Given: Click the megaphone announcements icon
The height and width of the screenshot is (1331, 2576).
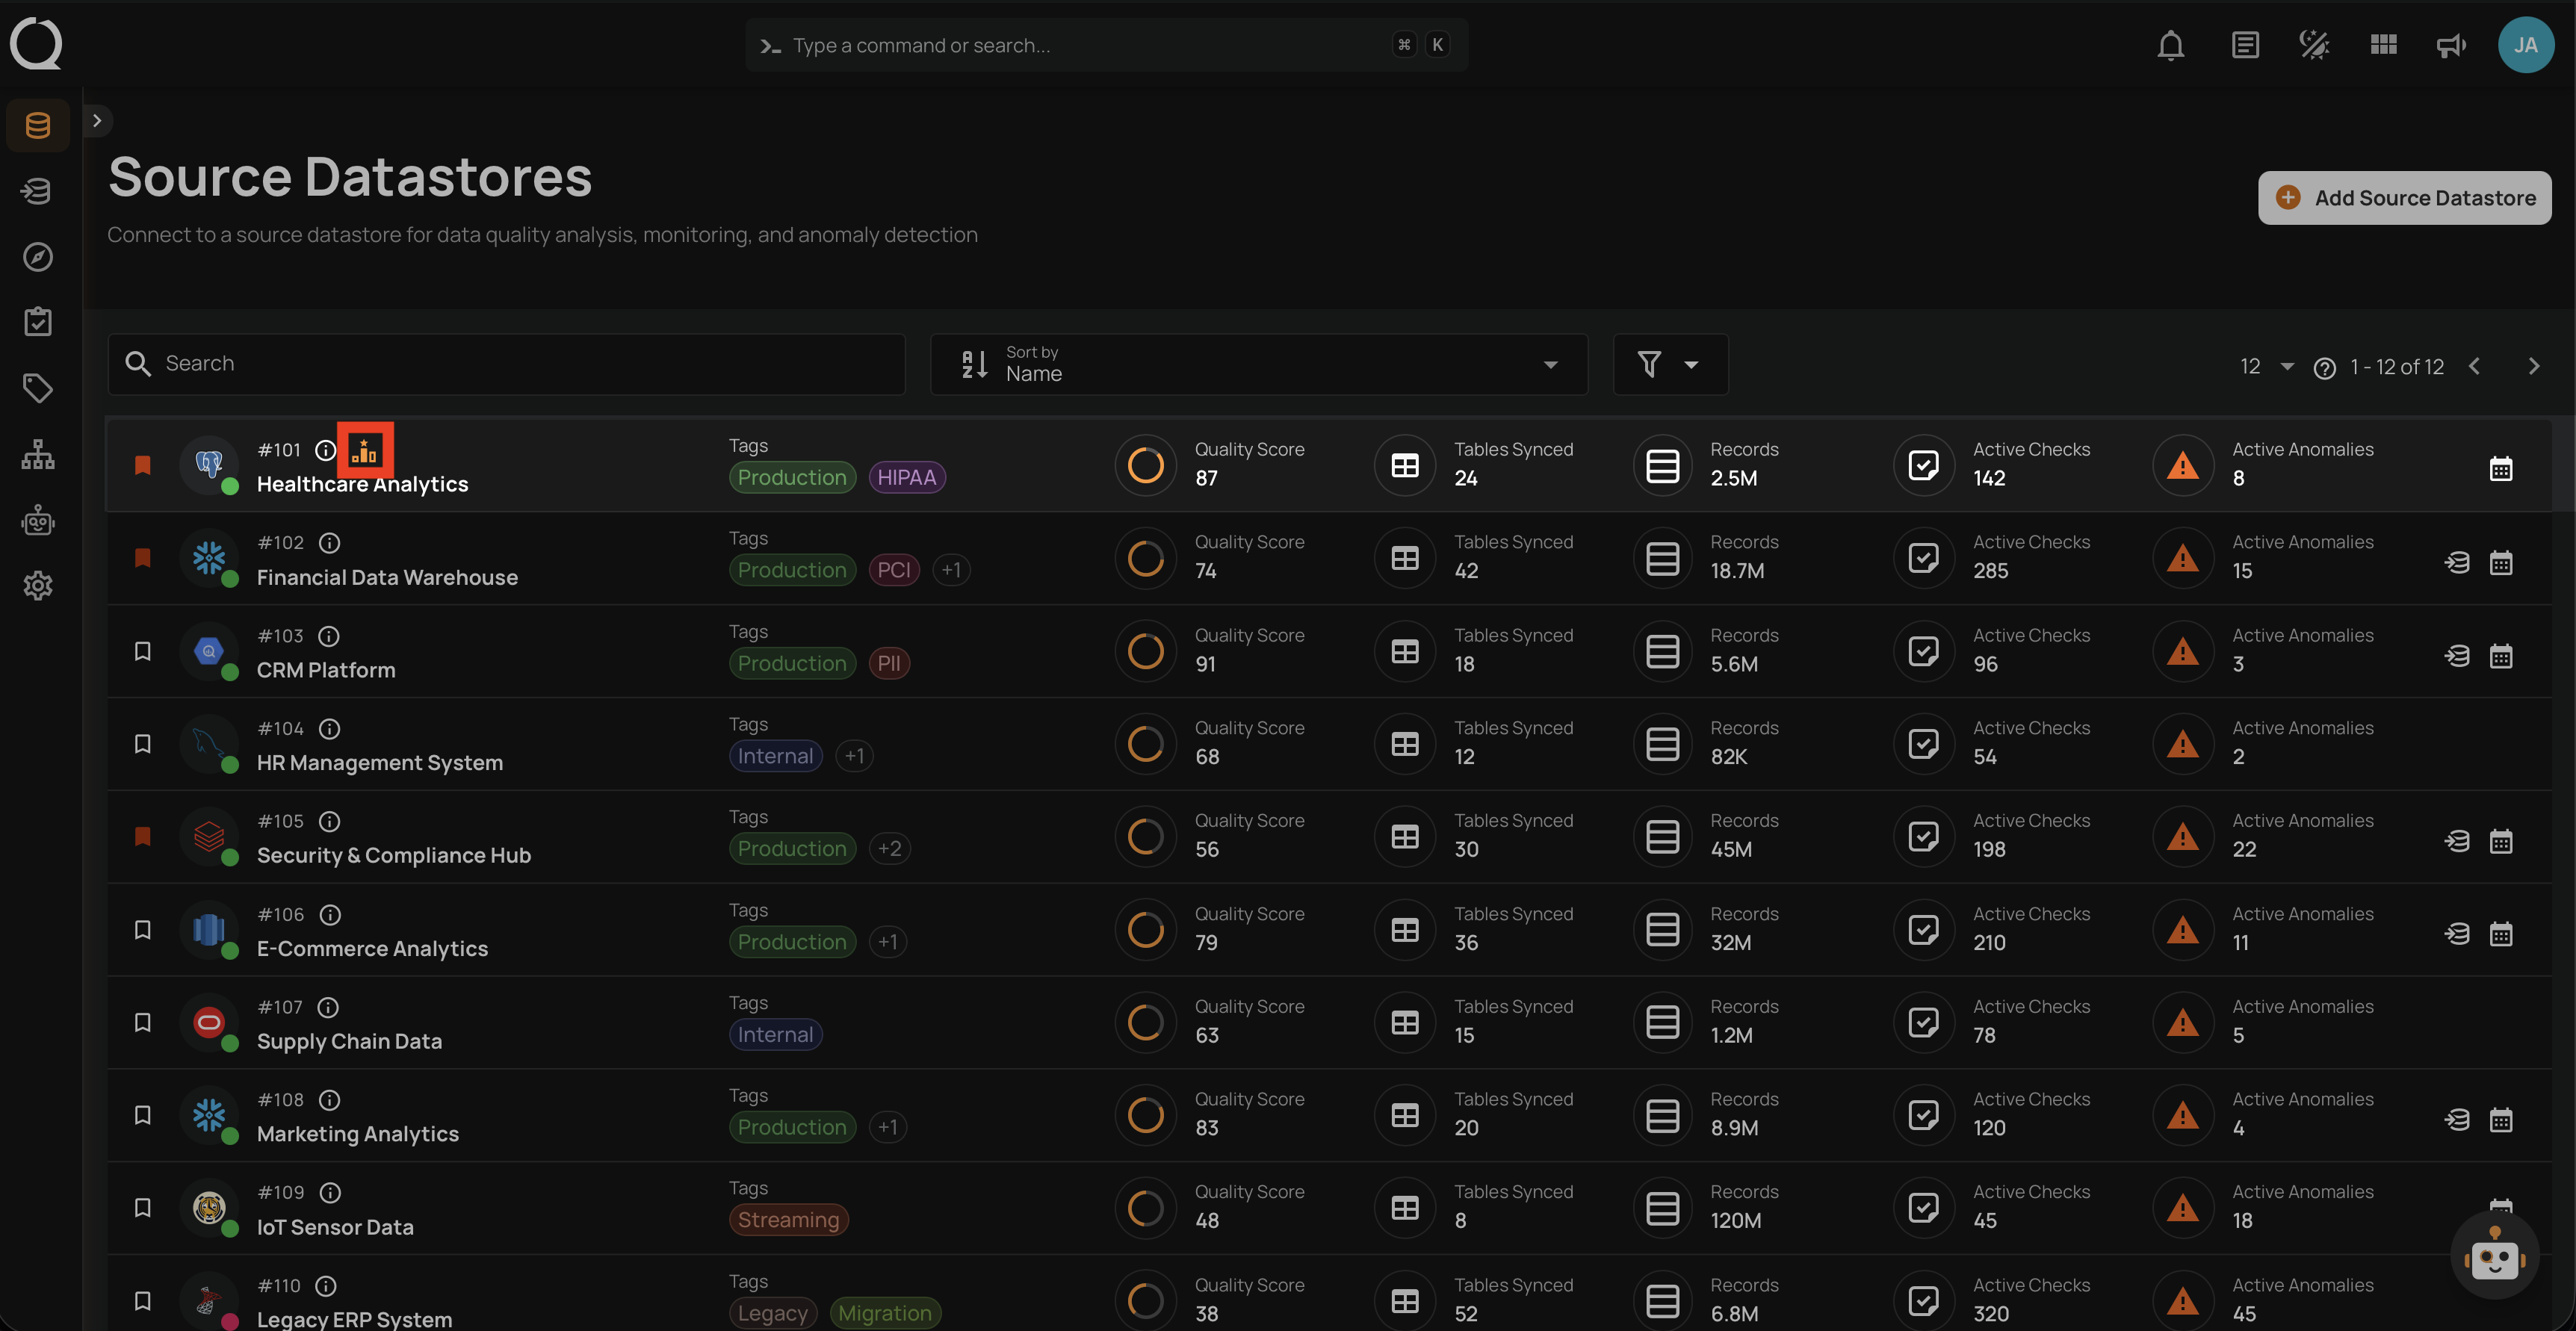Looking at the screenshot, I should point(2451,46).
